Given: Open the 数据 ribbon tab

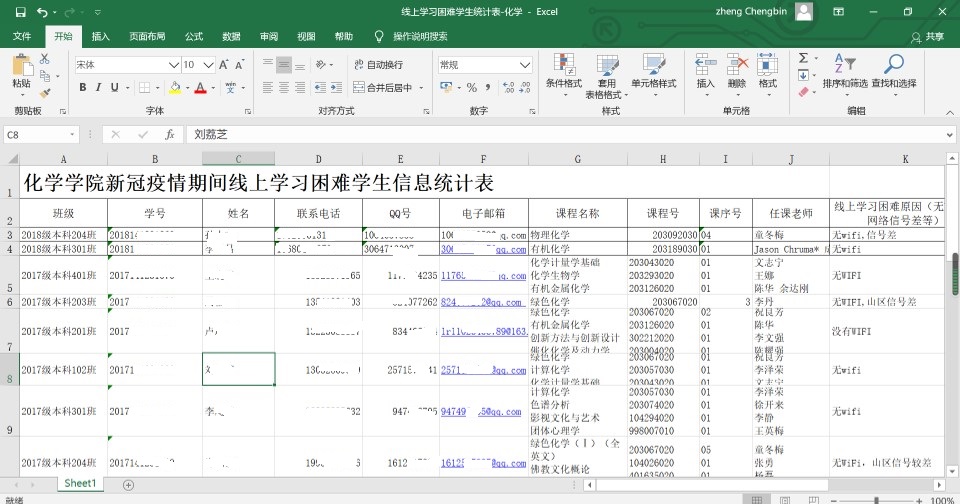Looking at the screenshot, I should pos(231,36).
